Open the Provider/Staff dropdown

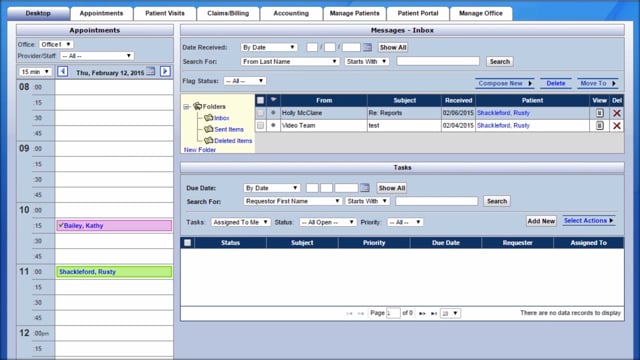tap(97, 56)
